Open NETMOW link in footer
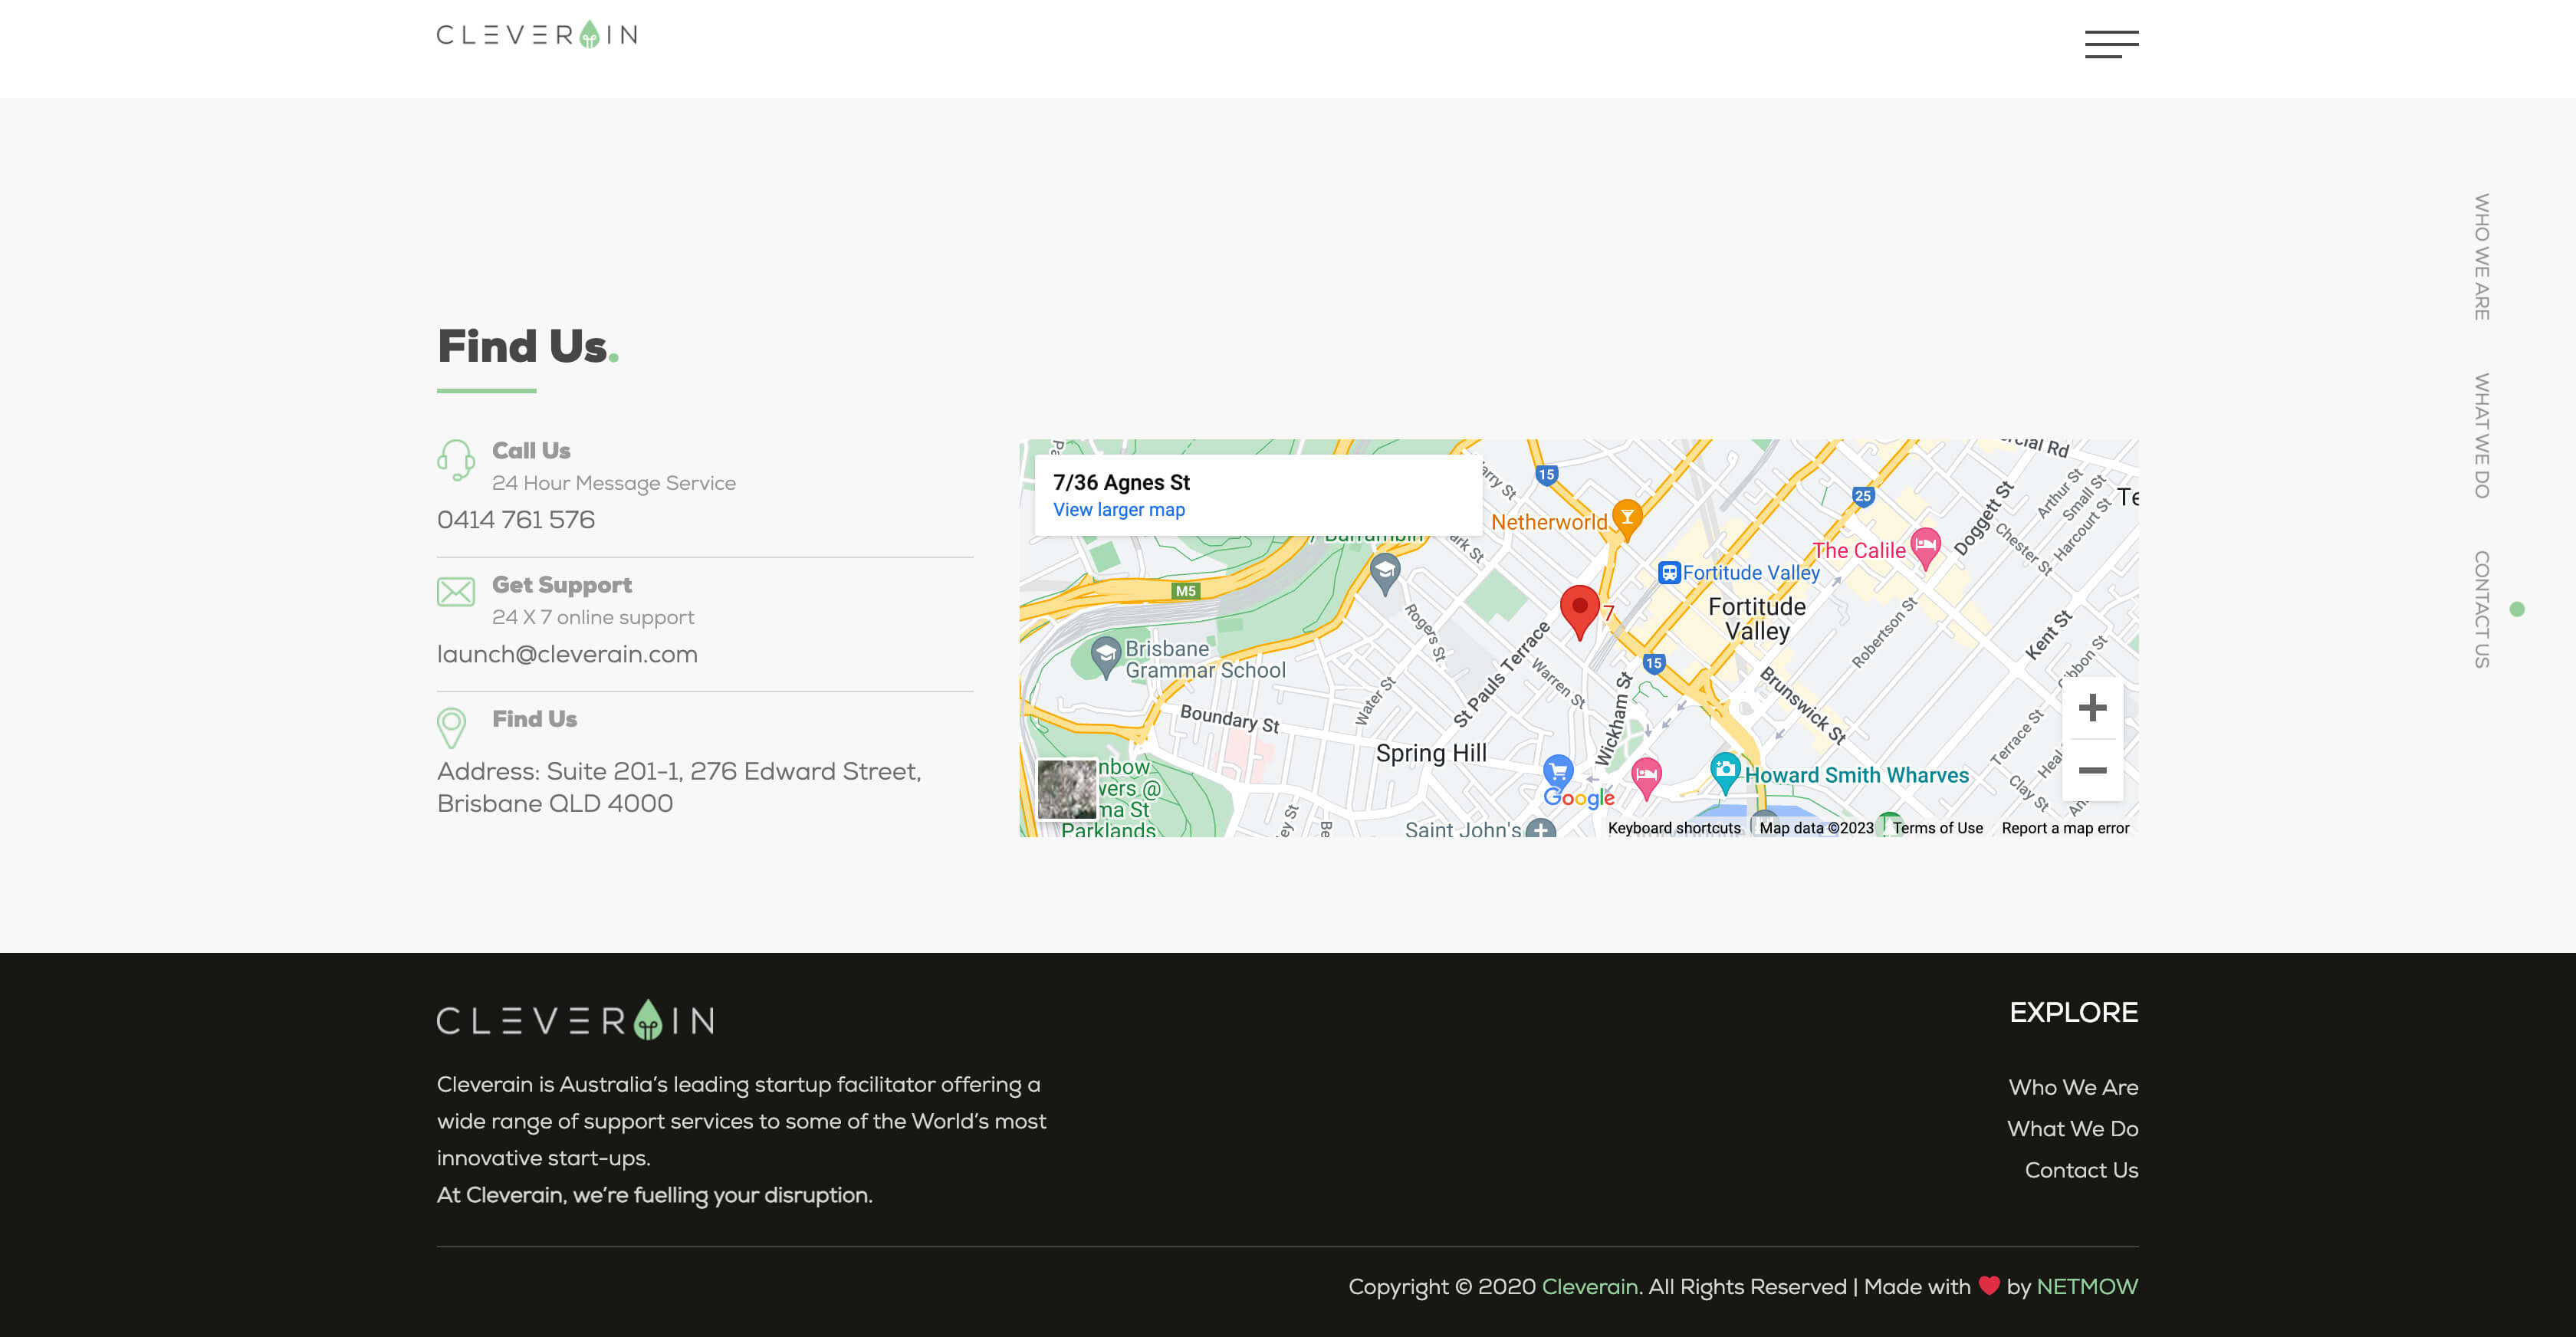Viewport: 2576px width, 1337px height. [2087, 1287]
